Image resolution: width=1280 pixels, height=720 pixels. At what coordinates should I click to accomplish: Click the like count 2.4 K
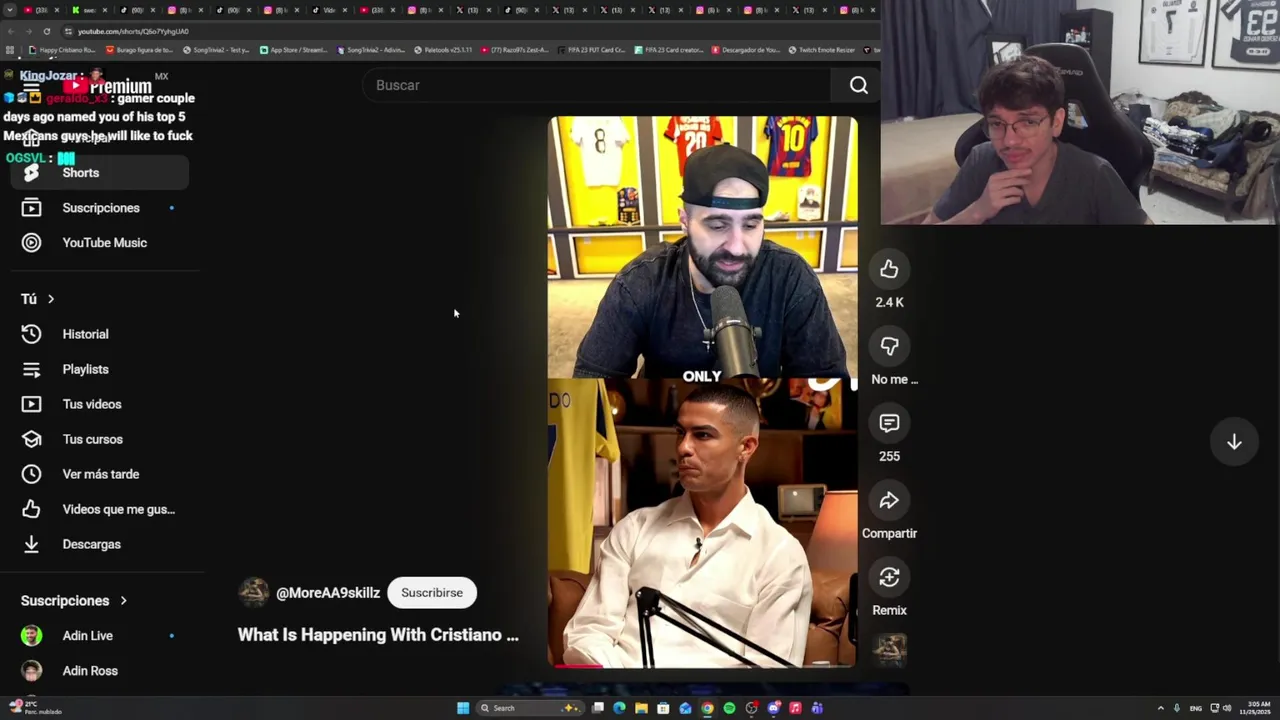pyautogui.click(x=889, y=302)
